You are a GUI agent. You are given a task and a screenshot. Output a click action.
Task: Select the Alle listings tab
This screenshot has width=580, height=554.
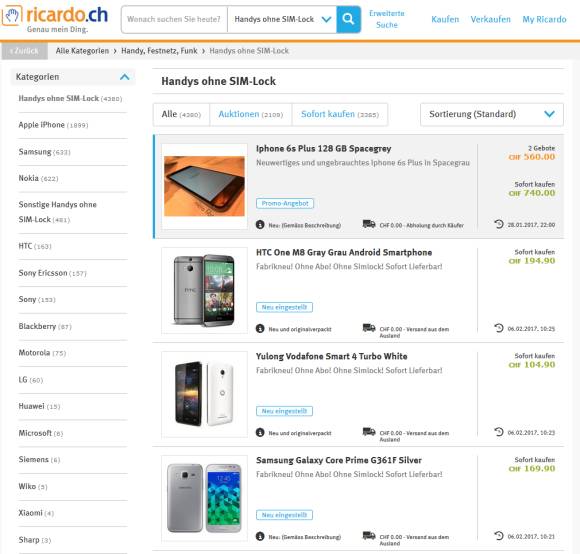coord(181,114)
